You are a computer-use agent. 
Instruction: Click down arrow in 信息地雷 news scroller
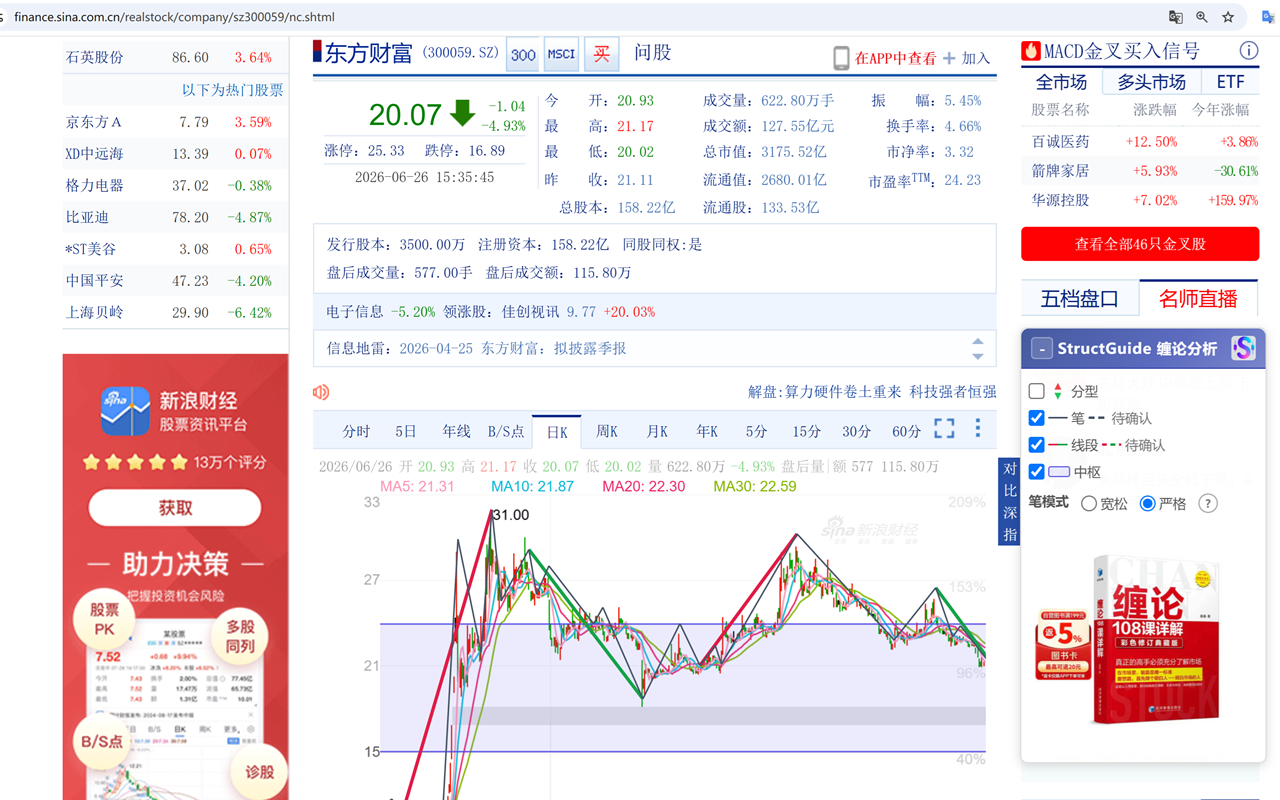point(978,356)
